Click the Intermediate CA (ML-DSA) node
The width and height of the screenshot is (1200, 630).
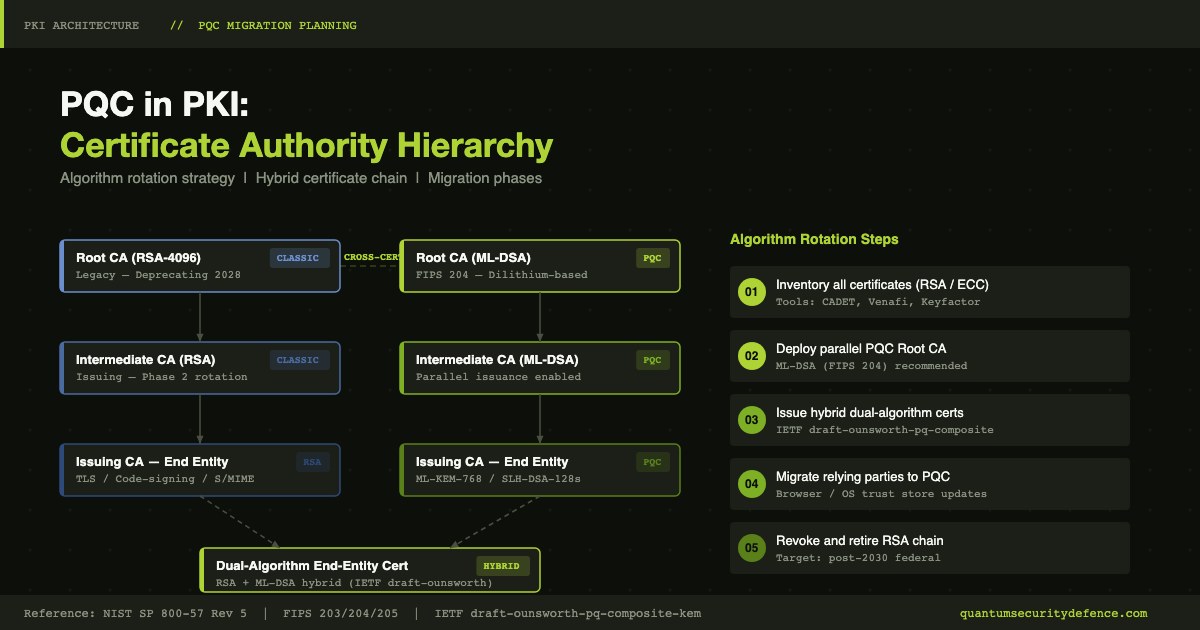(540, 368)
